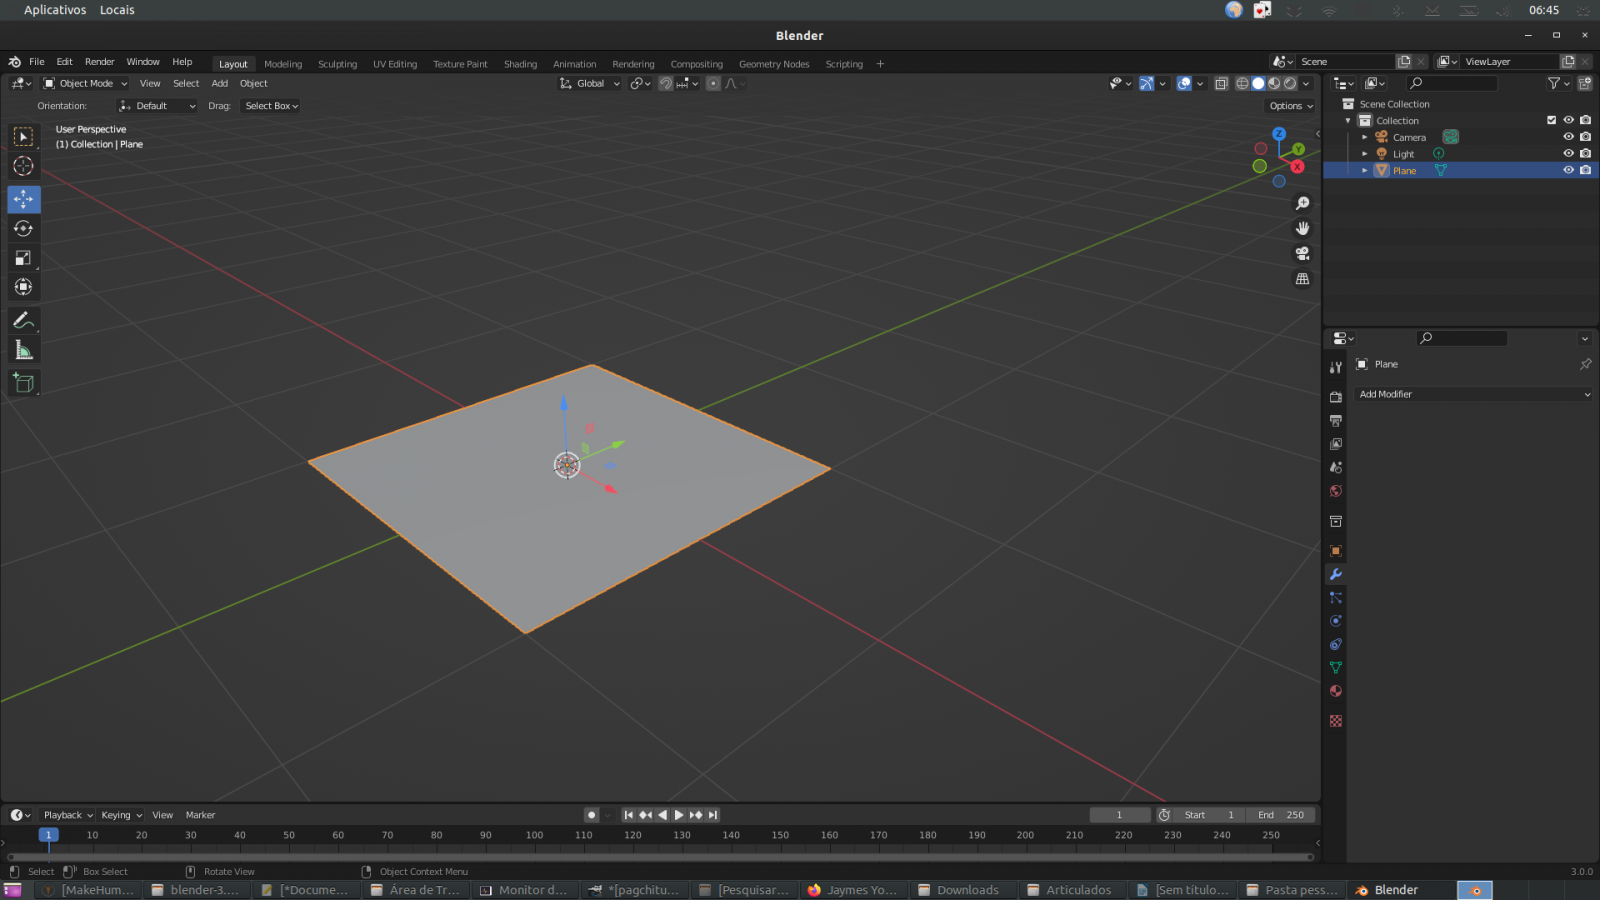Open the Object Mode dropdown
Viewport: 1600px width, 900px height.
pyautogui.click(x=85, y=84)
